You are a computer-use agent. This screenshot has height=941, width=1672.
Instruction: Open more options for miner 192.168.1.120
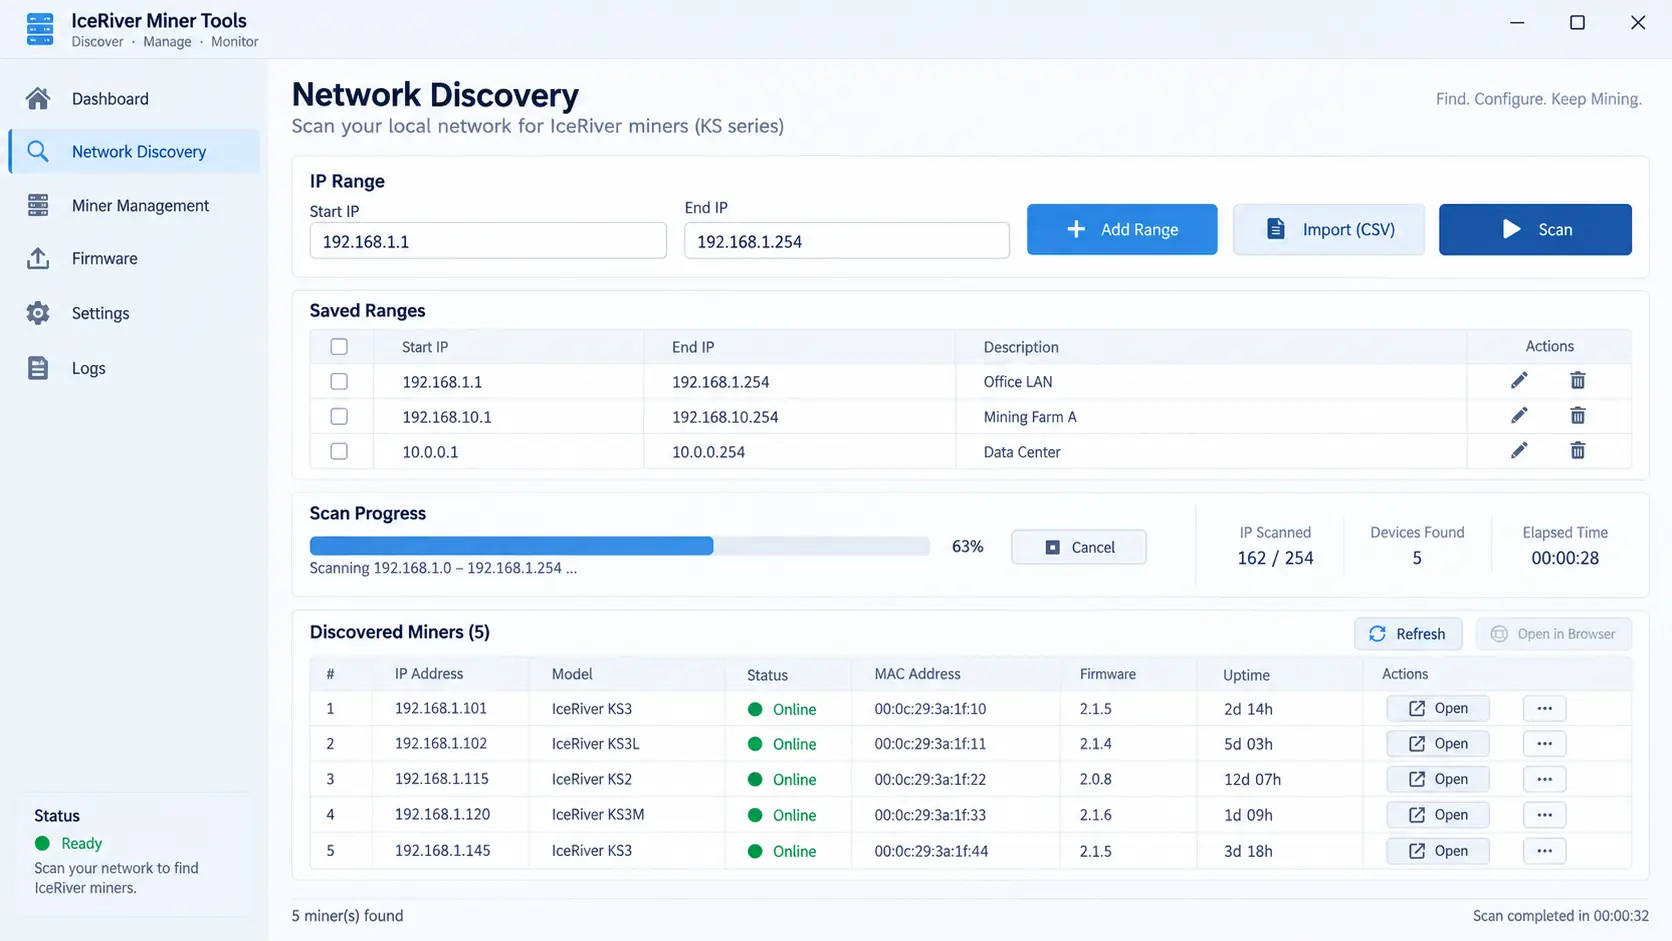point(1544,815)
